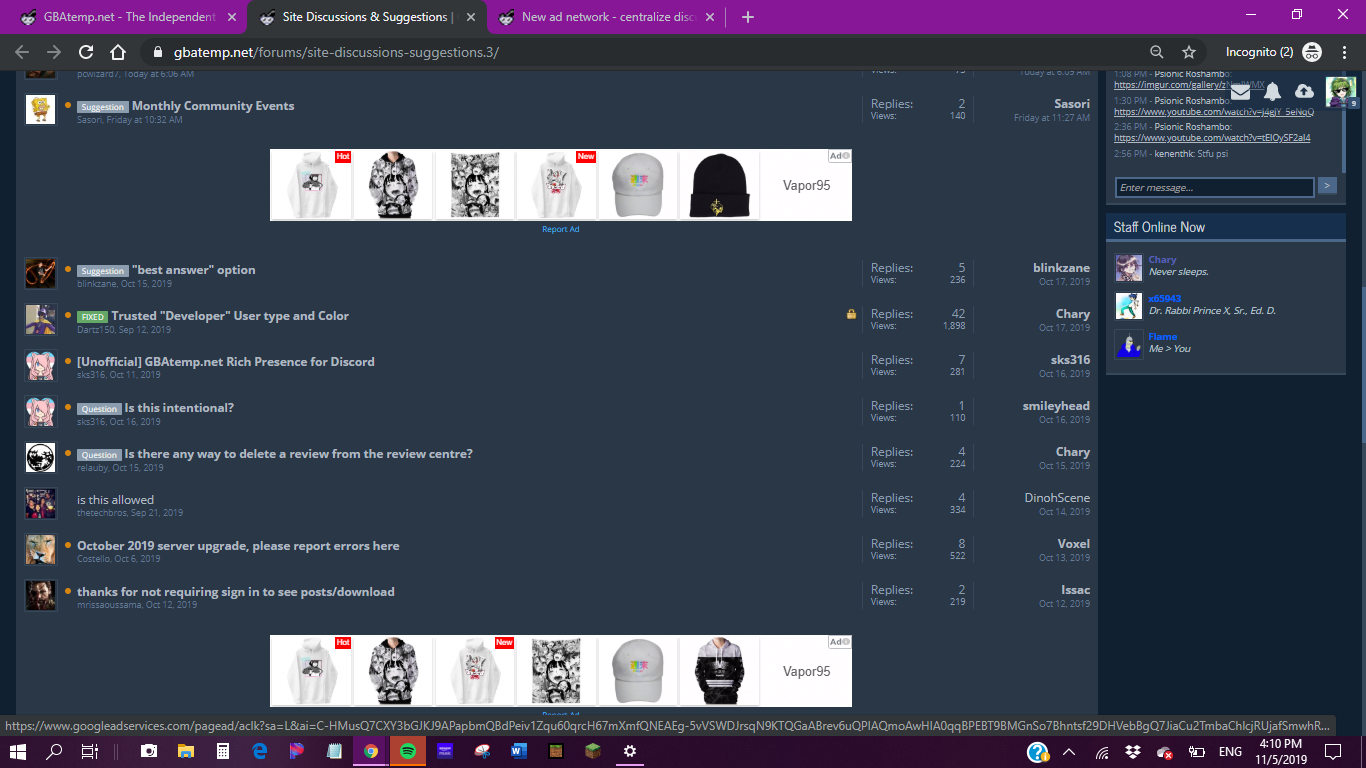The height and width of the screenshot is (768, 1366).
Task: Open the Monthly Community Events thread
Action: point(213,106)
